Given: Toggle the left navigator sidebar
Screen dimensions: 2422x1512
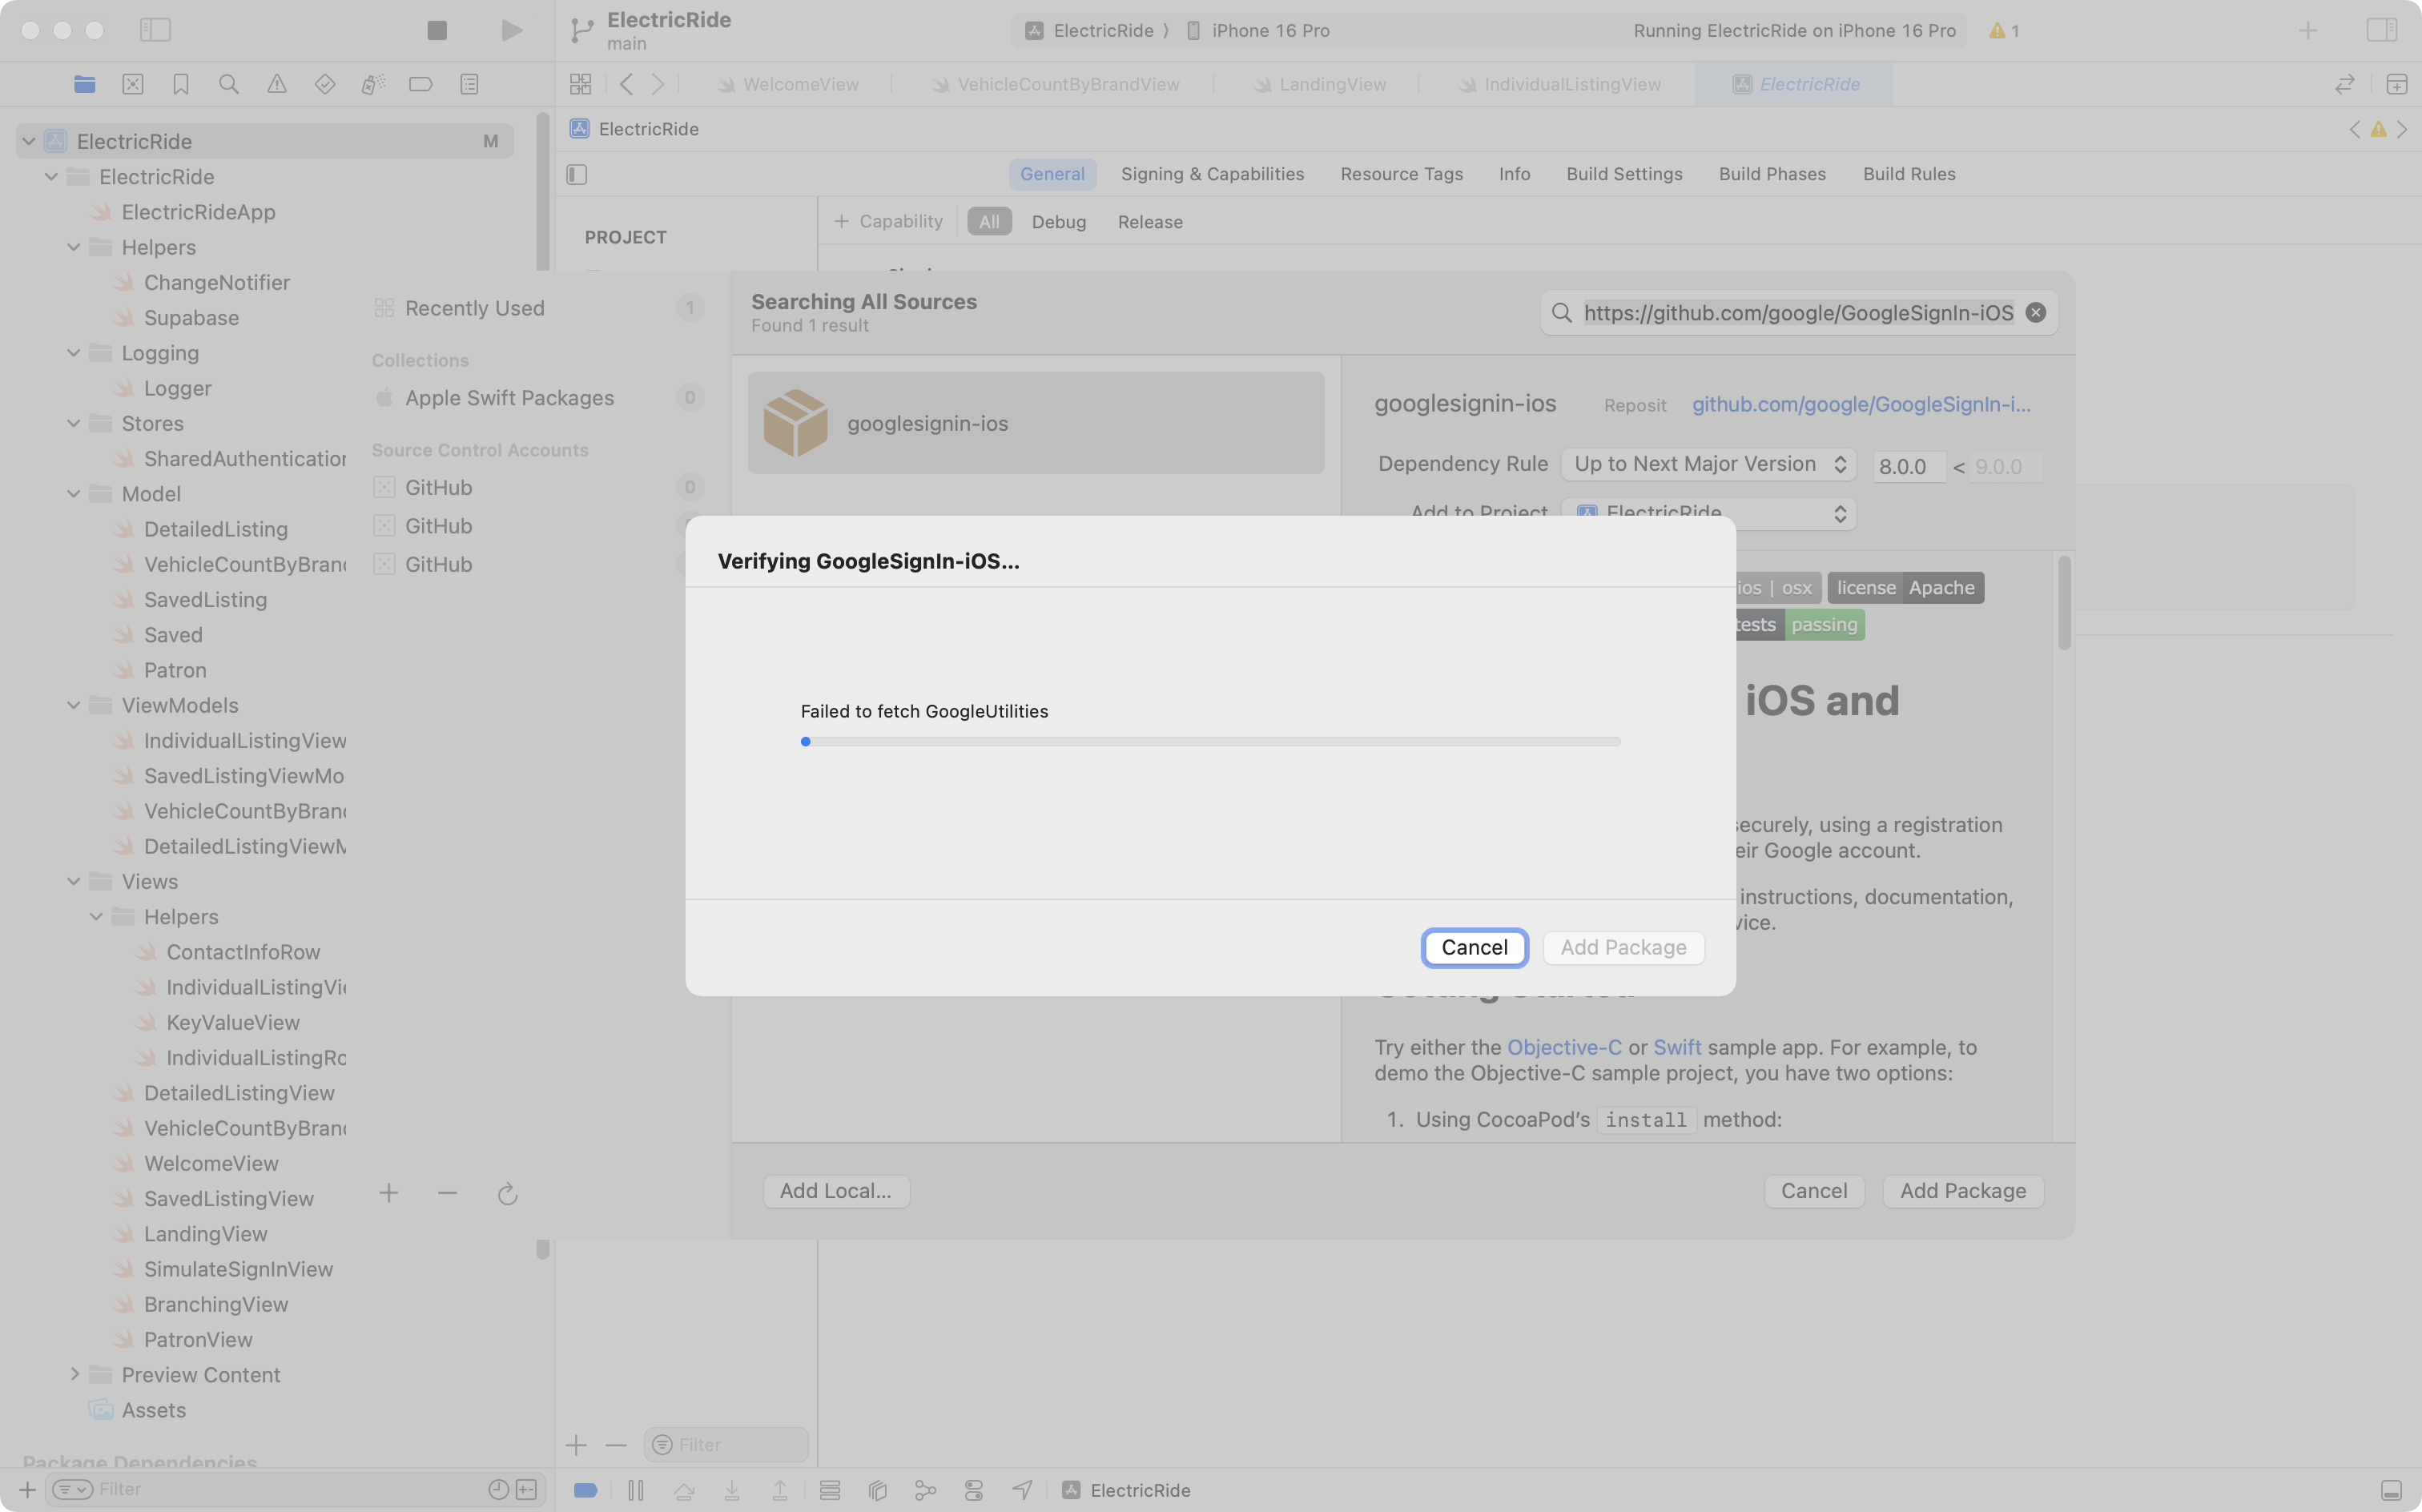Looking at the screenshot, I should pos(155,30).
